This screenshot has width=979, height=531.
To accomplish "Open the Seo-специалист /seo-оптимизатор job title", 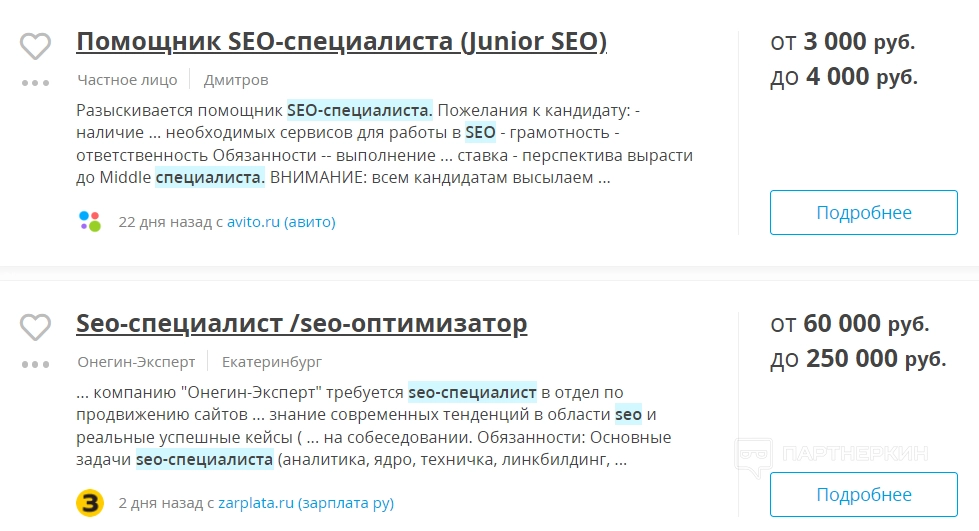I will tap(301, 324).
